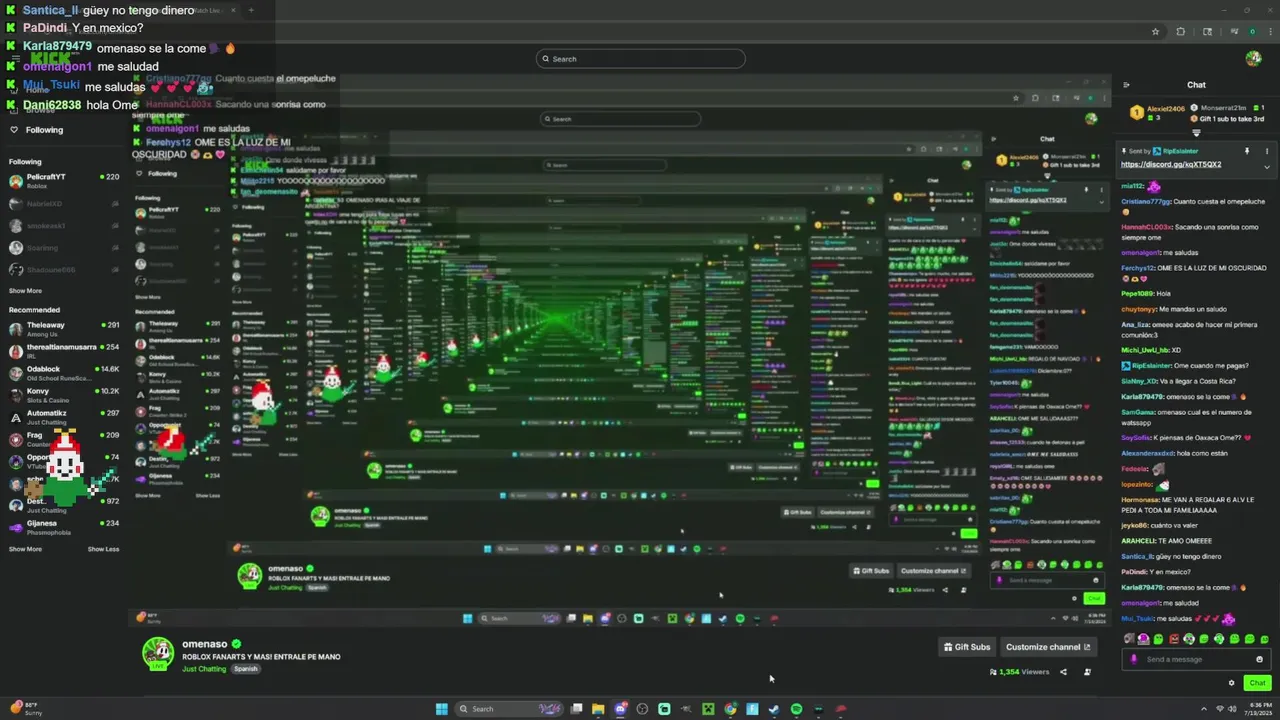The width and height of the screenshot is (1280, 720).
Task: Click the icon right of share icon
Action: click(1087, 672)
